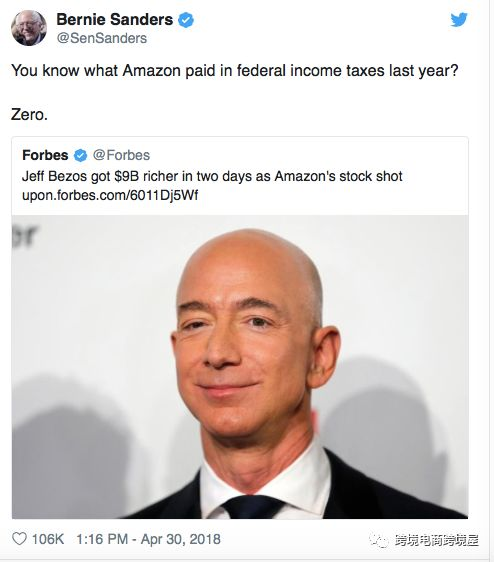The image size is (494, 562).
Task: Click the Chinese watermark text
Action: (x=437, y=540)
